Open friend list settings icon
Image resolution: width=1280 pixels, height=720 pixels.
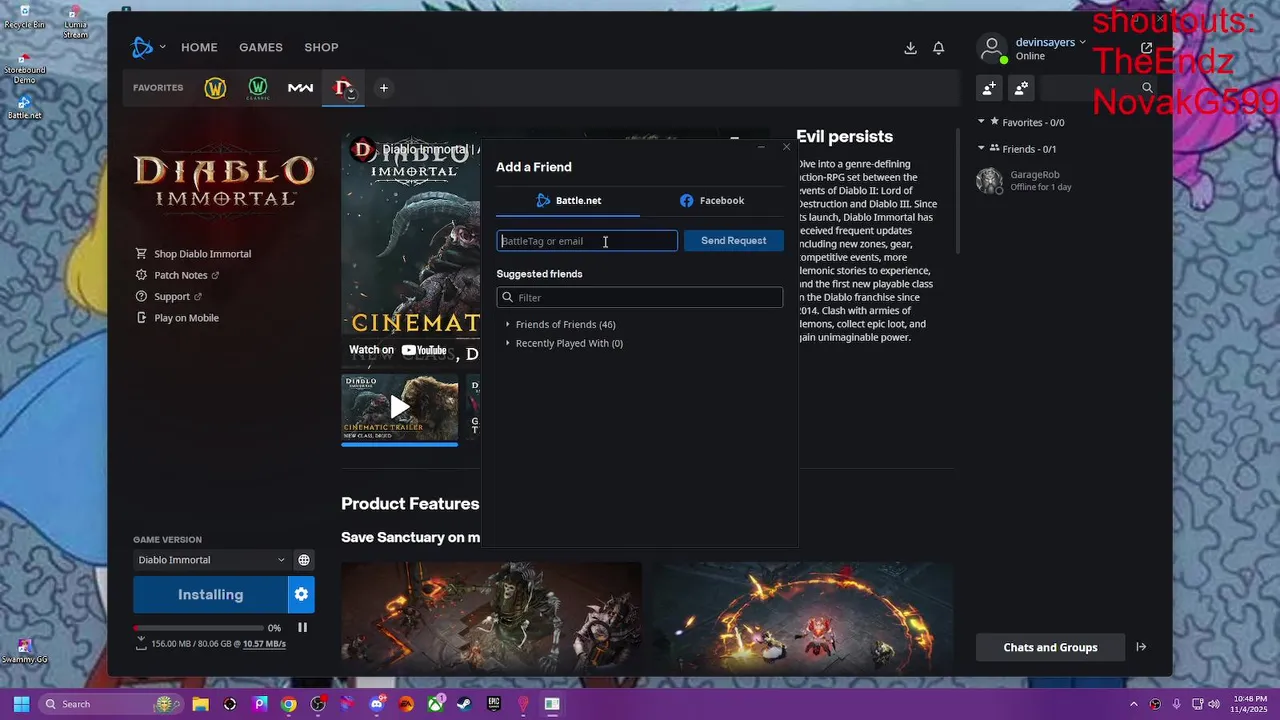point(1021,88)
